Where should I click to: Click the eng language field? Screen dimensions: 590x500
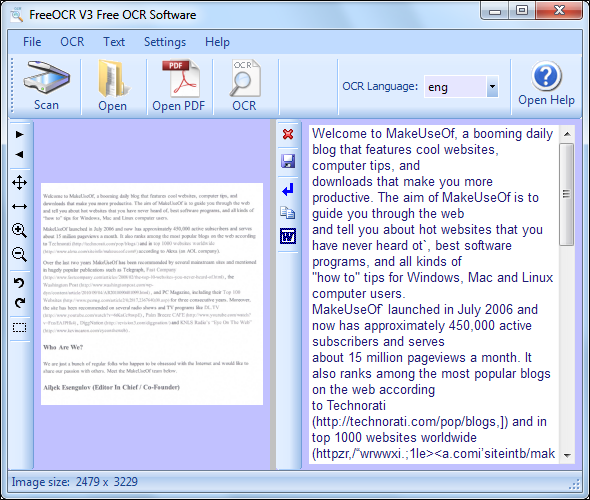pos(455,87)
